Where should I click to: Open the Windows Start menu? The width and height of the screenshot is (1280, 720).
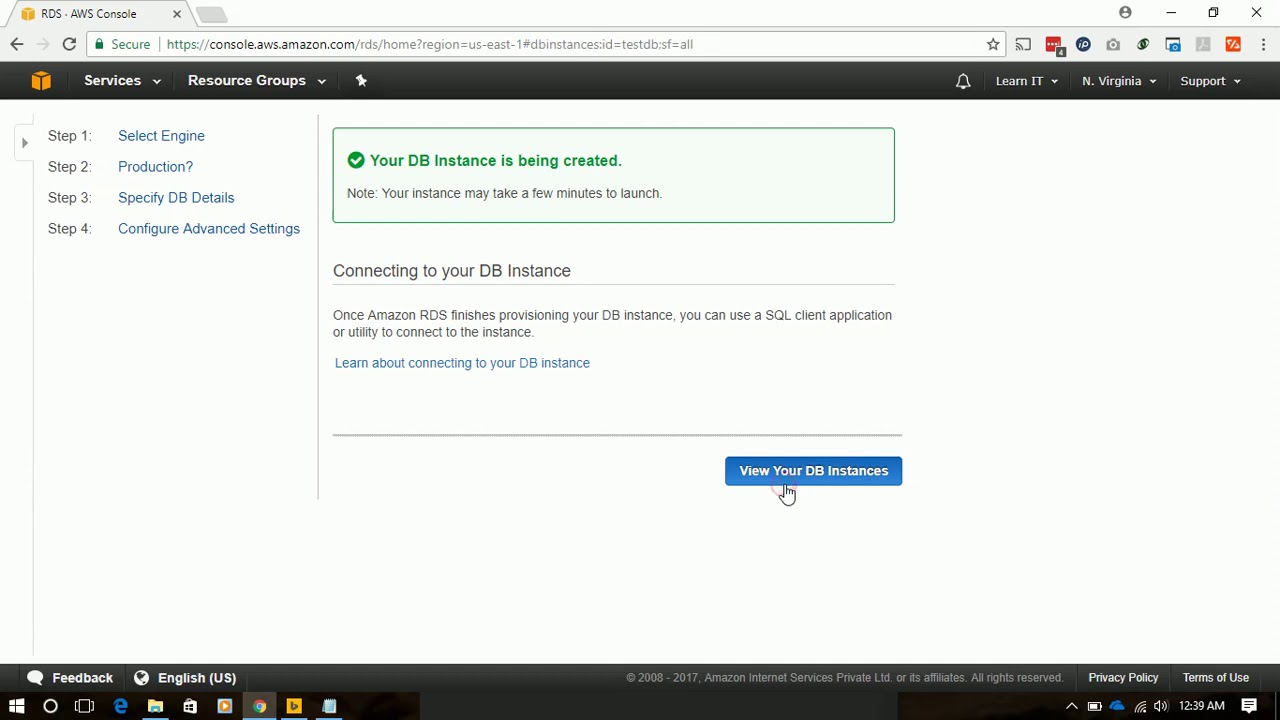click(17, 706)
